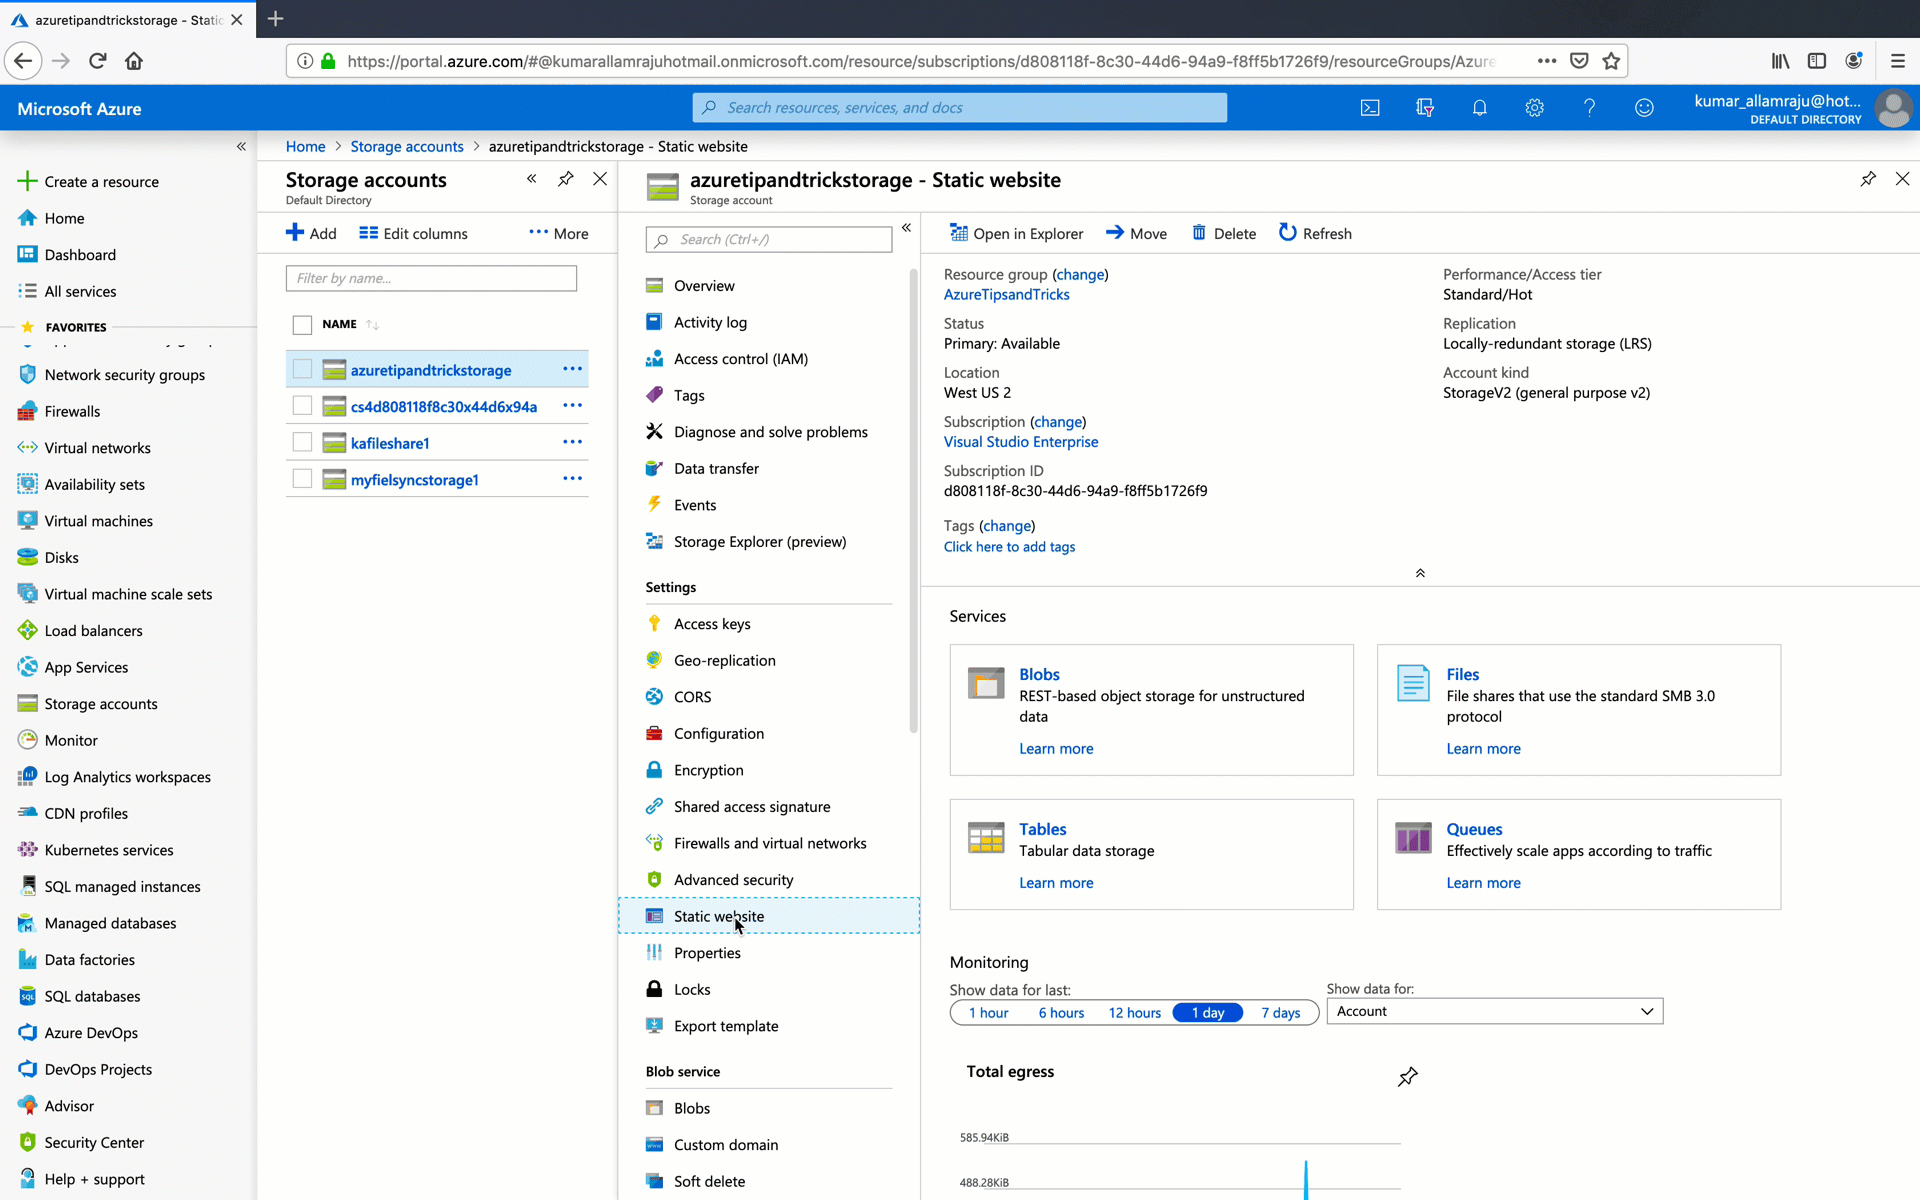Screen dimensions: 1920x1200
Task: Click the Queues service icon
Action: click(x=1413, y=838)
